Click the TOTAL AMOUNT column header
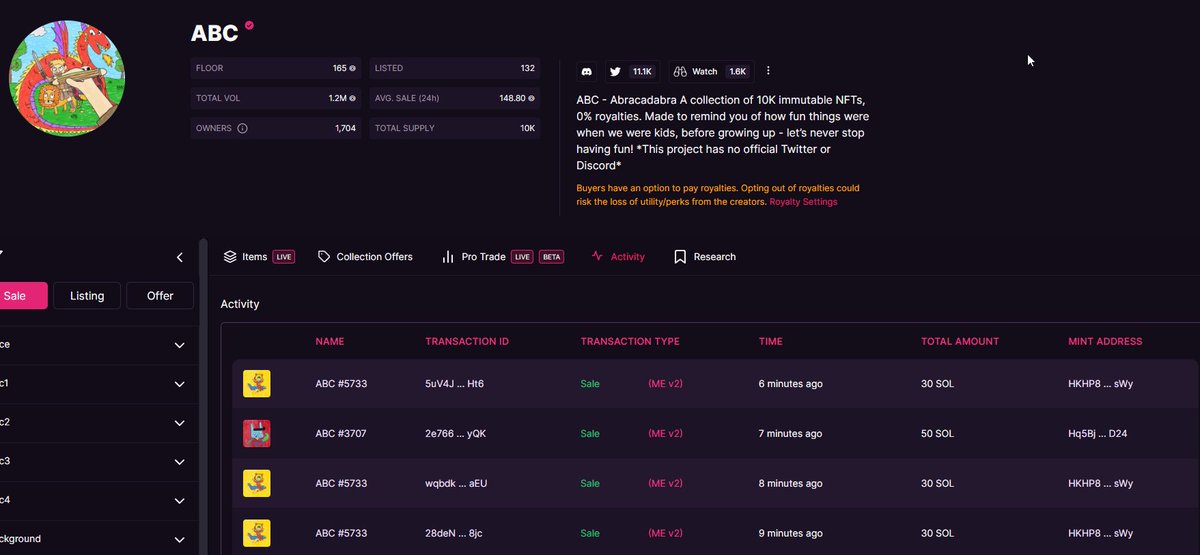The width and height of the screenshot is (1200, 555). coord(960,342)
